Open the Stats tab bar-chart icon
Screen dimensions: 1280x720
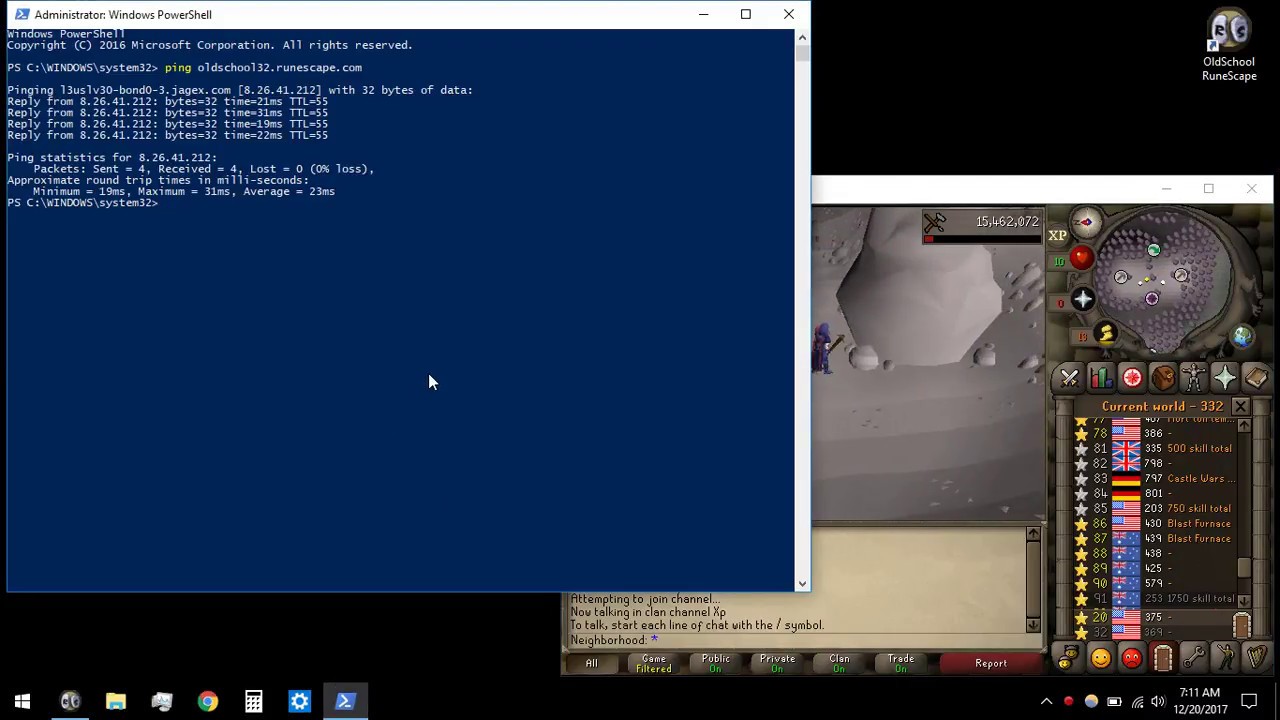pyautogui.click(x=1101, y=378)
